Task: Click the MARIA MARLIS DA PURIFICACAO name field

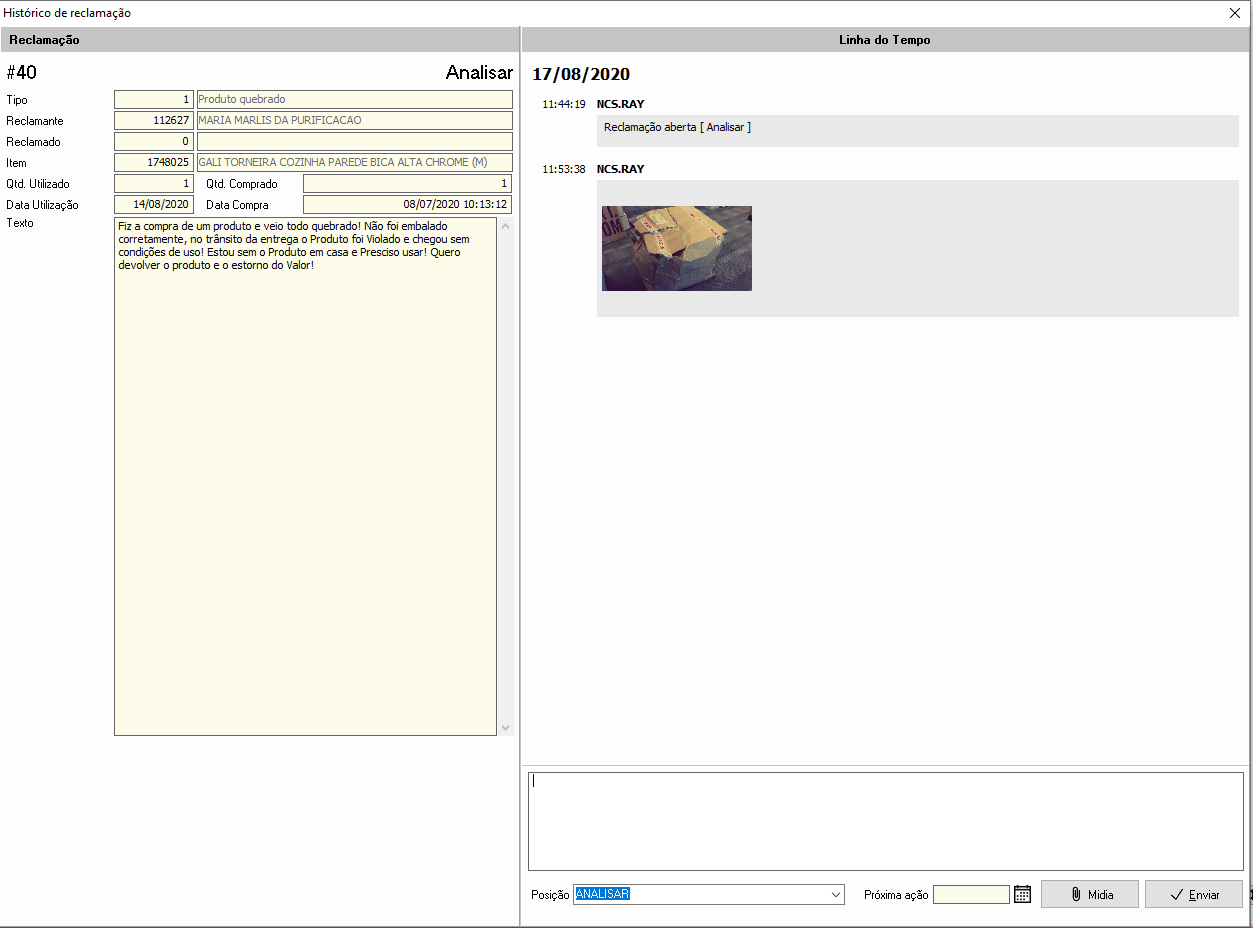Action: (x=355, y=121)
